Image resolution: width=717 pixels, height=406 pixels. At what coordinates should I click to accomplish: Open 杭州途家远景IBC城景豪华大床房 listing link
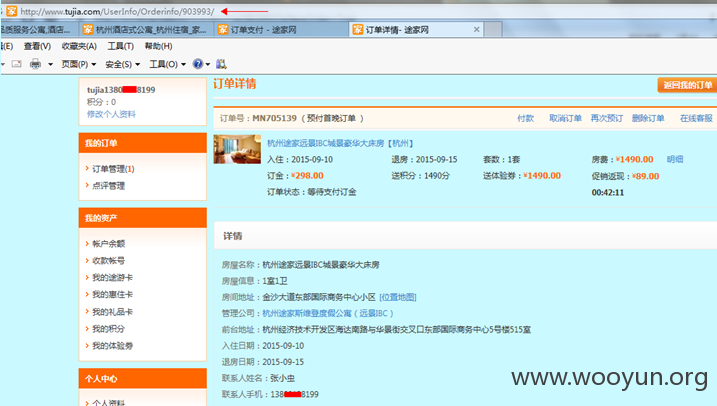pyautogui.click(x=340, y=143)
